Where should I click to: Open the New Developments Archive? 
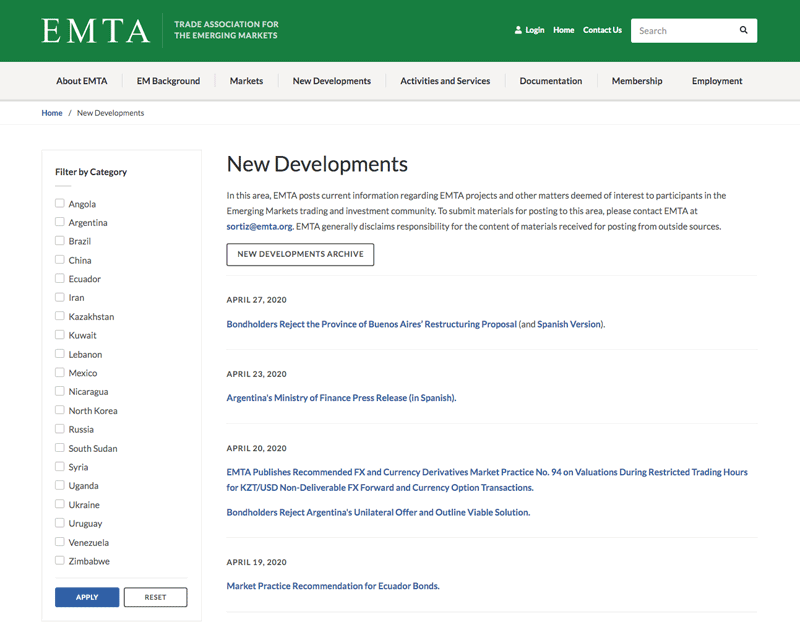[x=300, y=254]
